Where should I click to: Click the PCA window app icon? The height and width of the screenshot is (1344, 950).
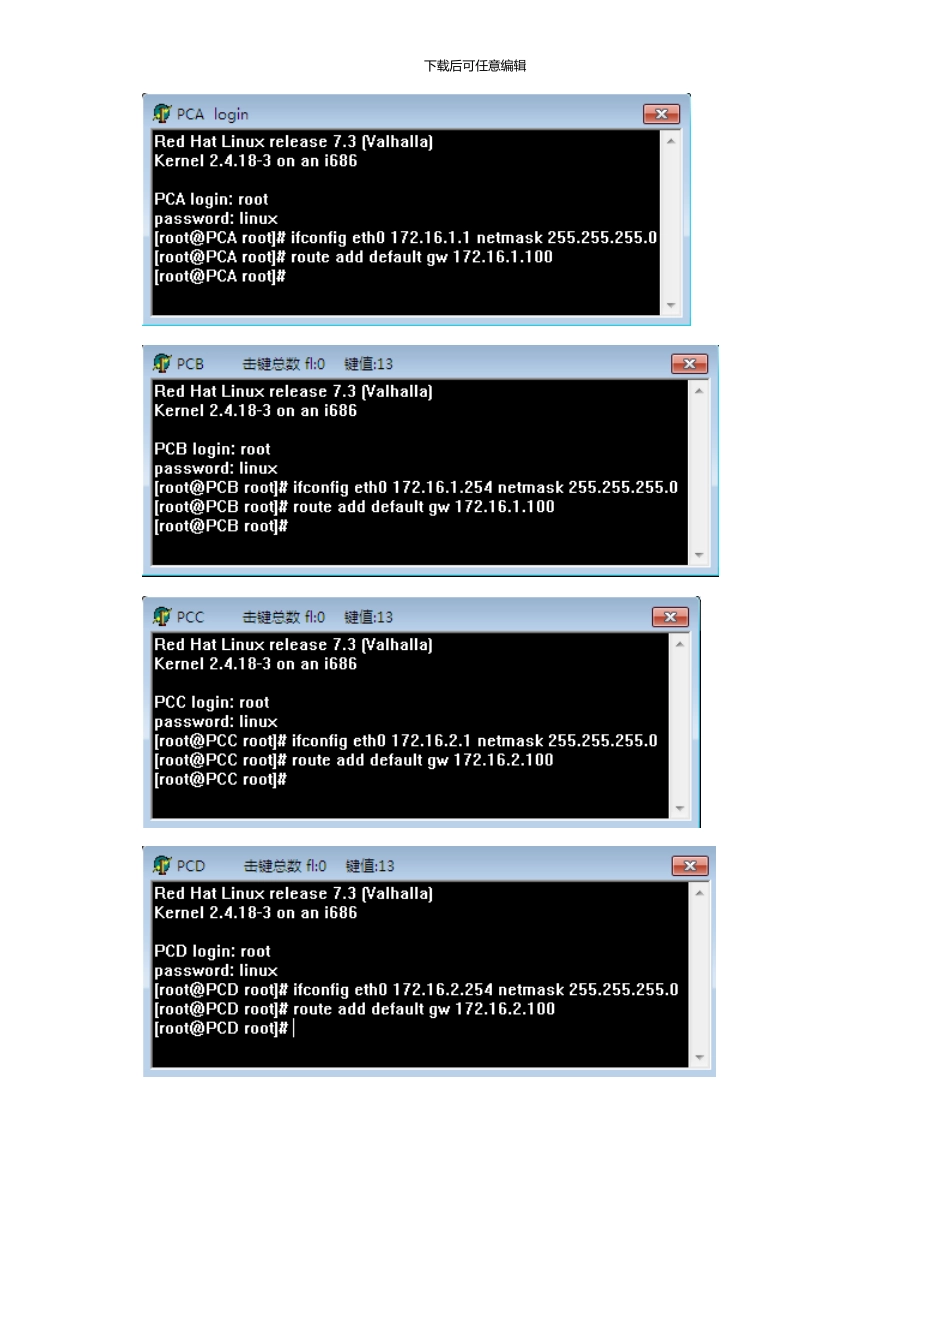pyautogui.click(x=162, y=113)
